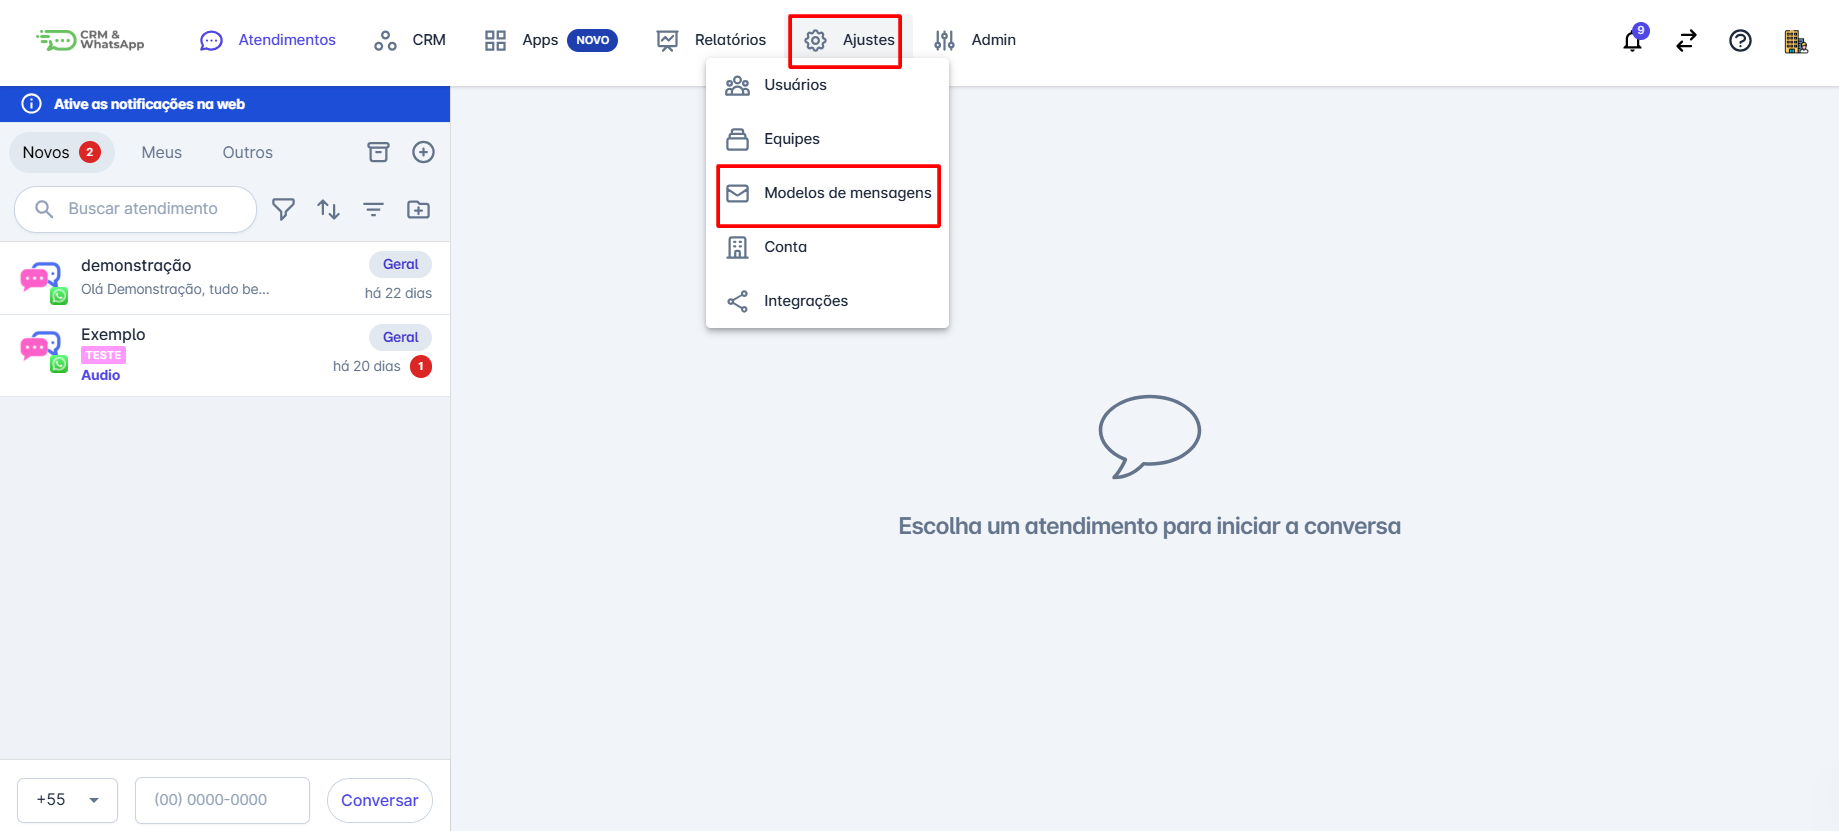Expand the +55 country code dropdown

(68, 800)
